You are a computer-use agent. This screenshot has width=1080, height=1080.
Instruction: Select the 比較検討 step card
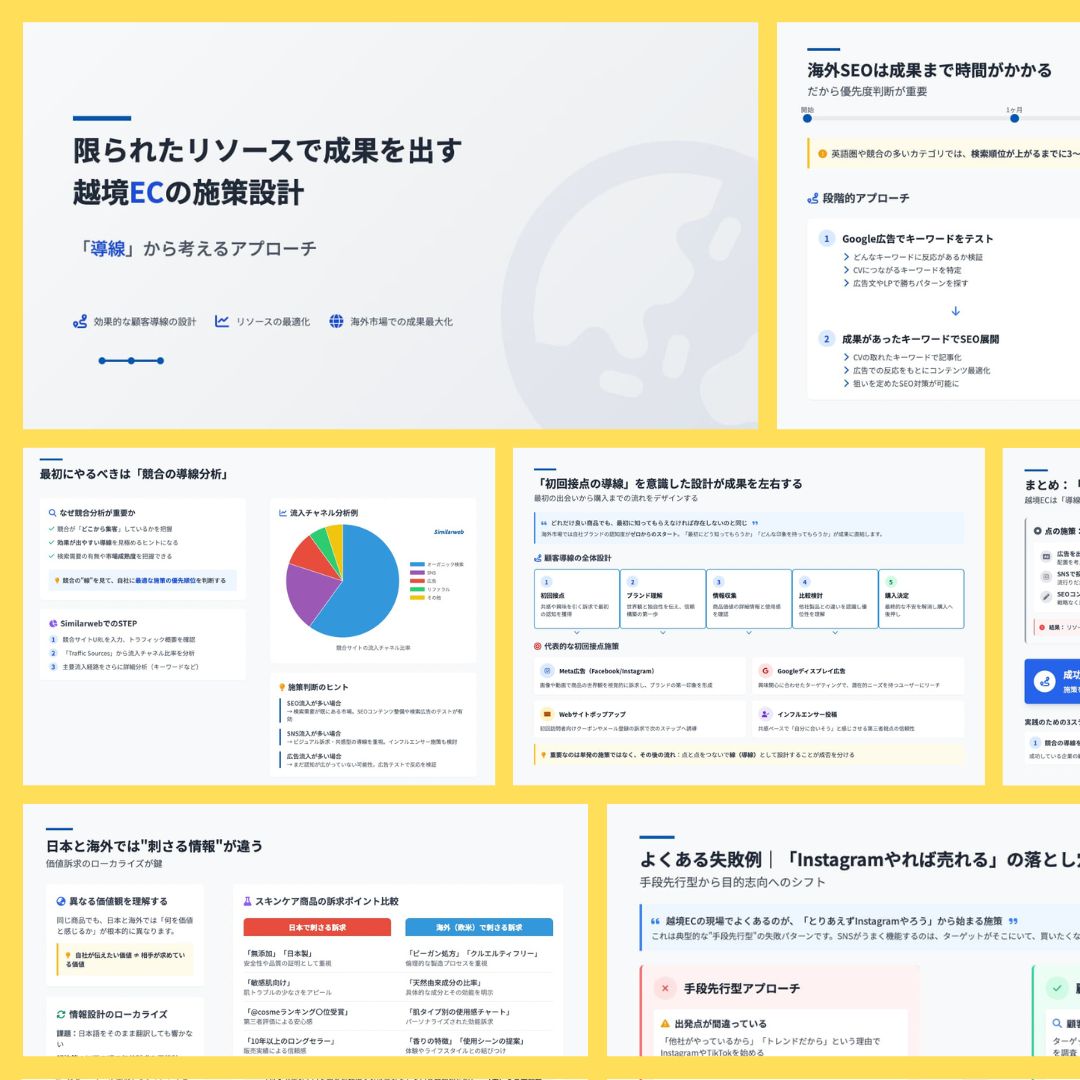pyautogui.click(x=835, y=599)
